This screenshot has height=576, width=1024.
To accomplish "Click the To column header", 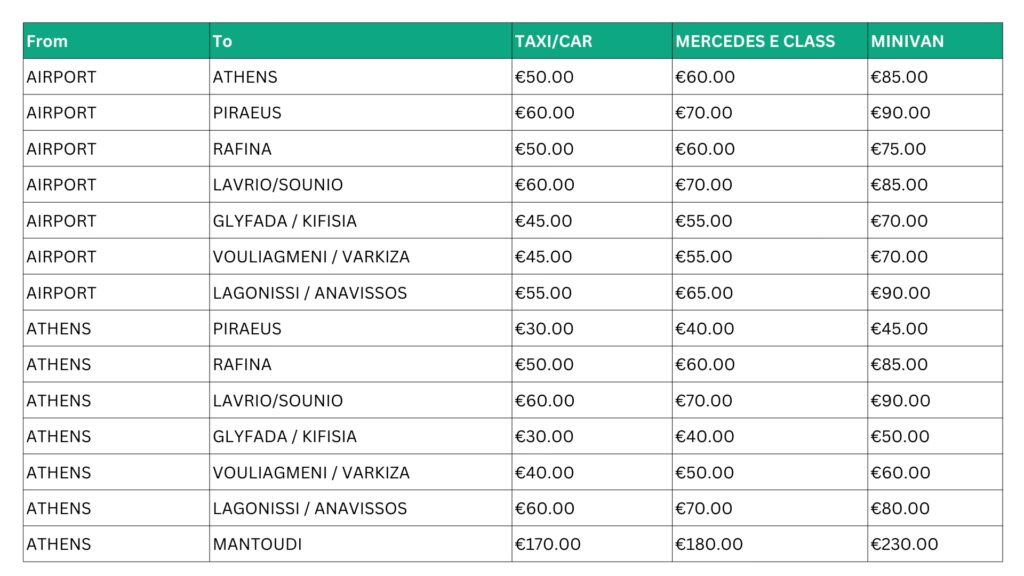I will pyautogui.click(x=222, y=41).
